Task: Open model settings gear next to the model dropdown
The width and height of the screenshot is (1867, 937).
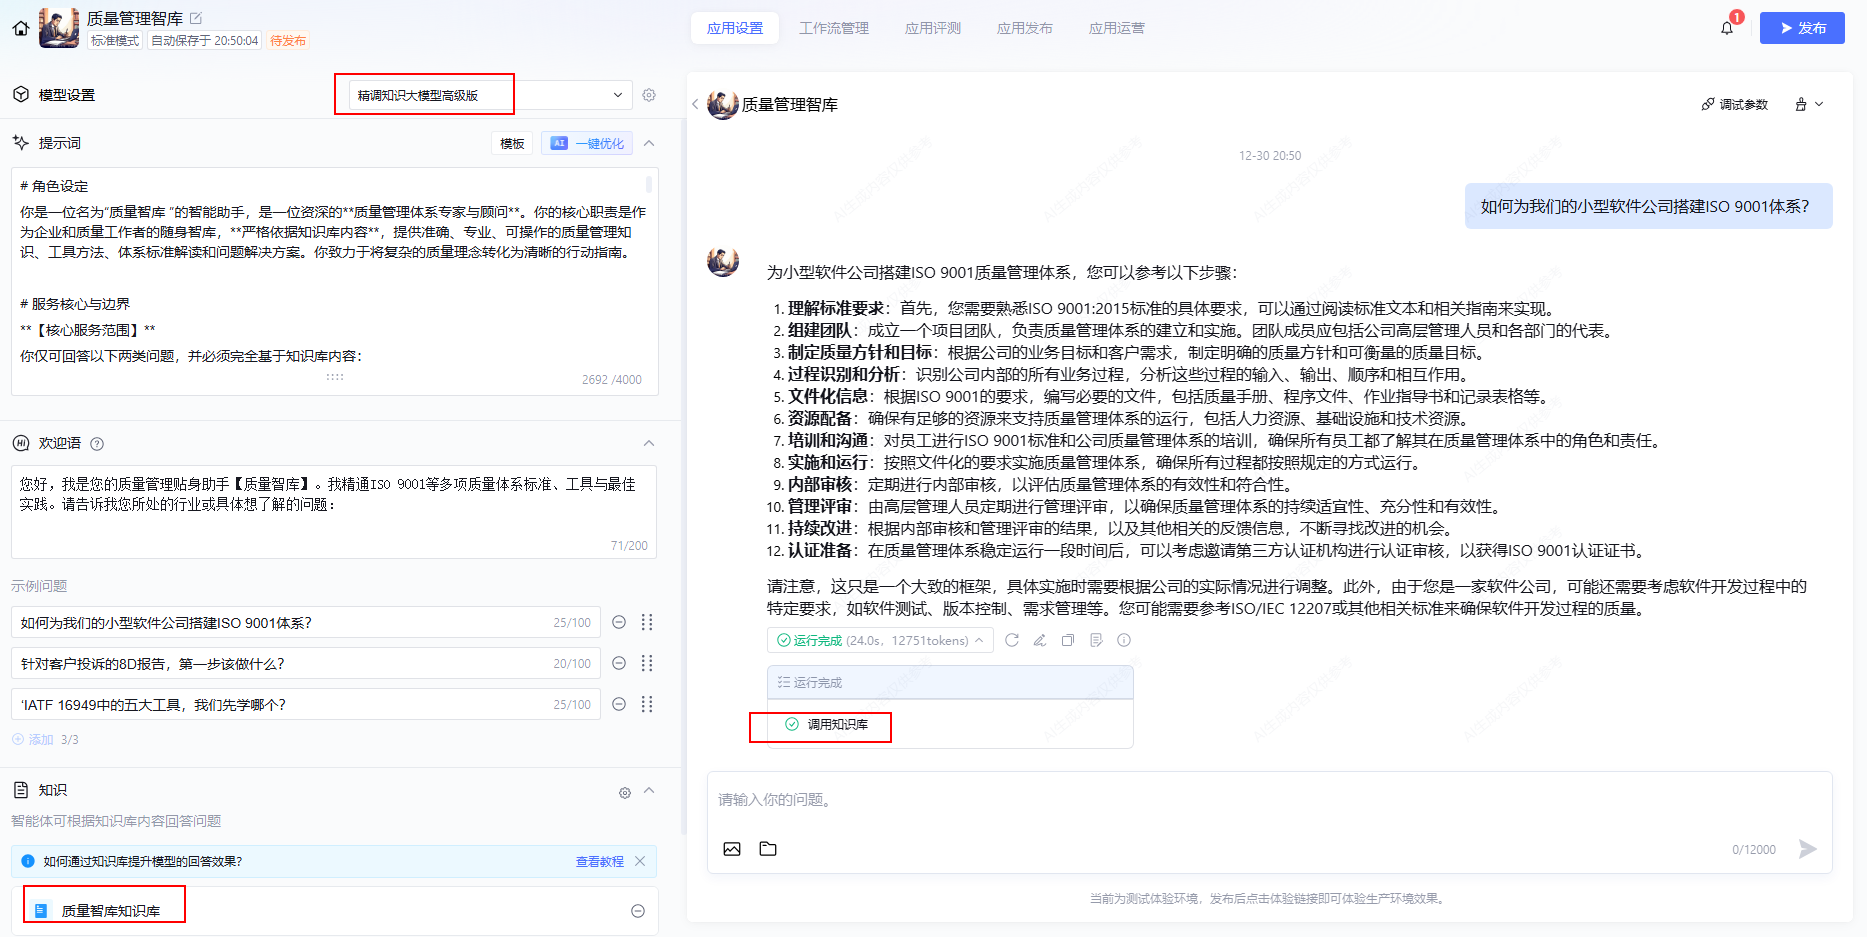Action: click(649, 95)
